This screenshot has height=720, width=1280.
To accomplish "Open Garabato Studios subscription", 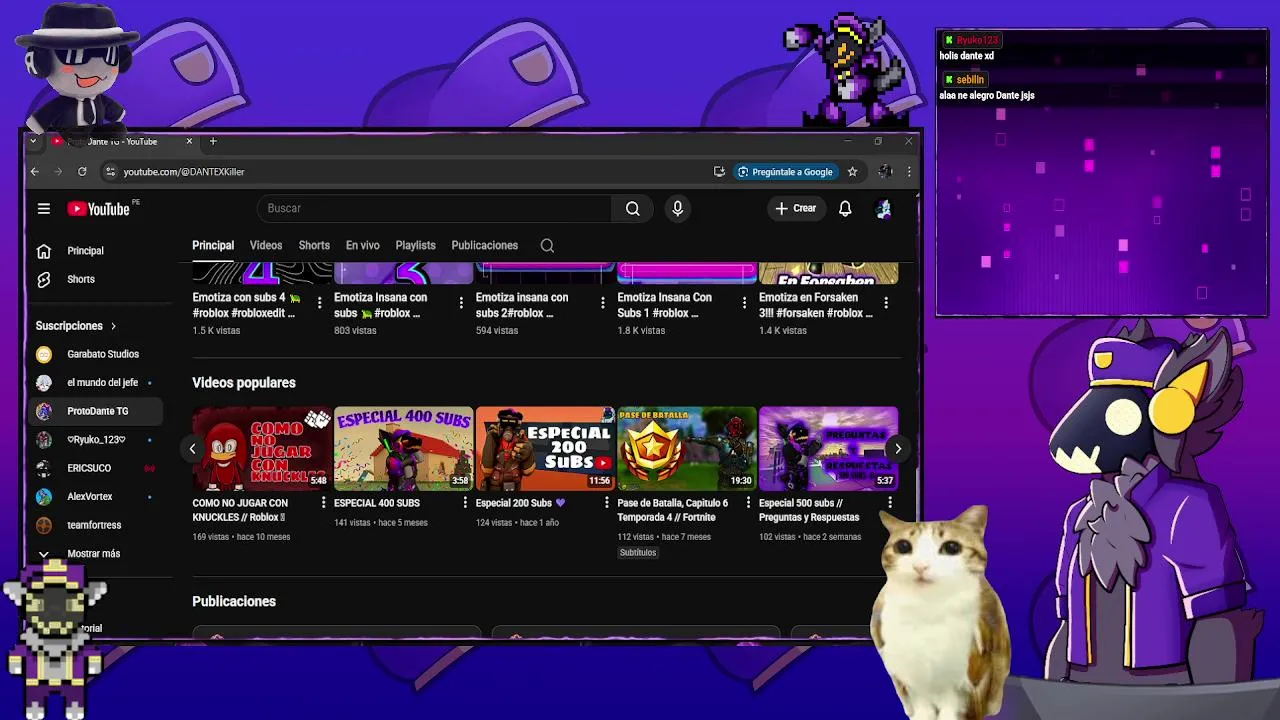I will [96, 354].
